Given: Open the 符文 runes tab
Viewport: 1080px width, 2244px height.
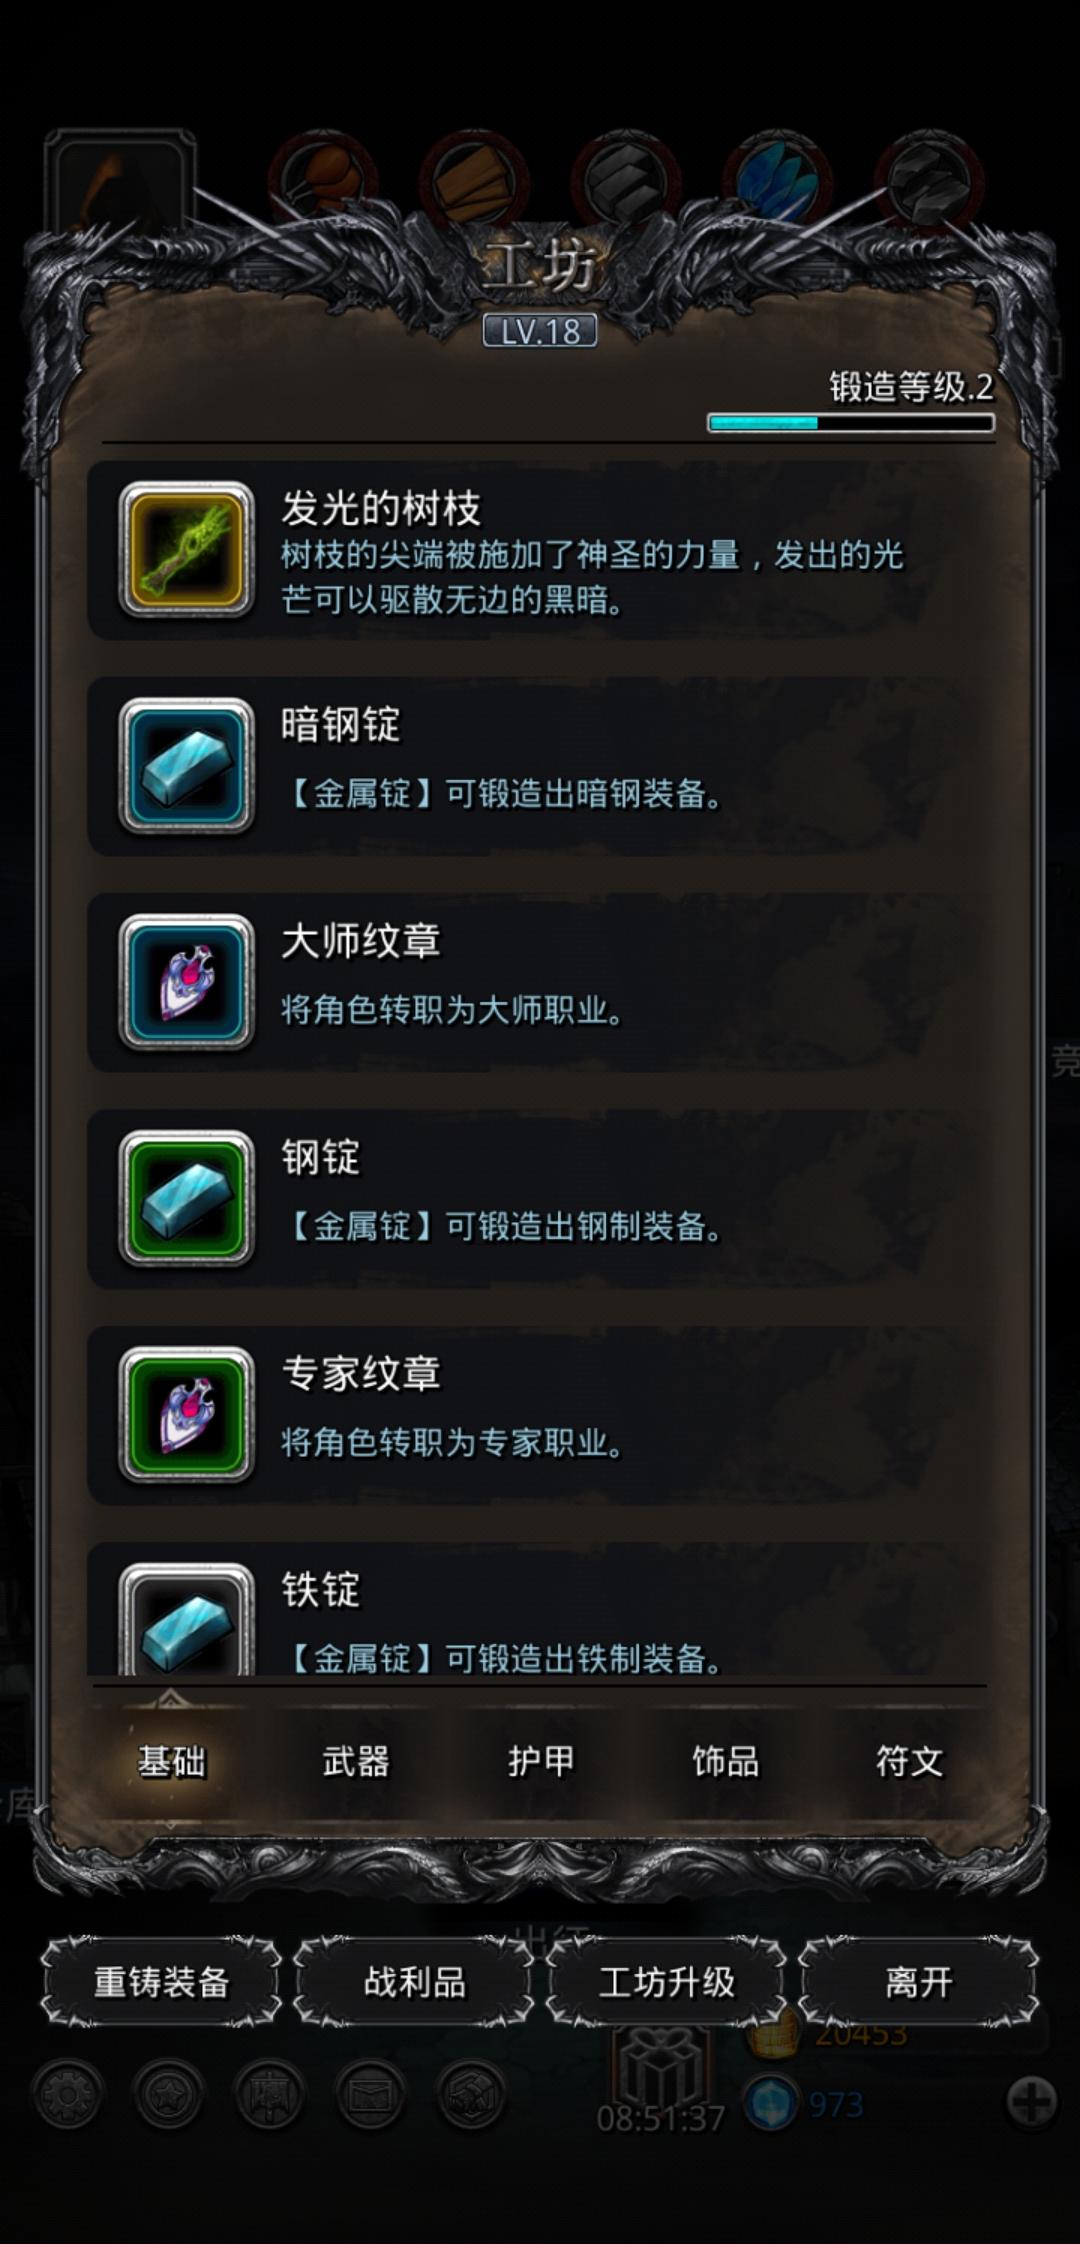Looking at the screenshot, I should tap(910, 1761).
